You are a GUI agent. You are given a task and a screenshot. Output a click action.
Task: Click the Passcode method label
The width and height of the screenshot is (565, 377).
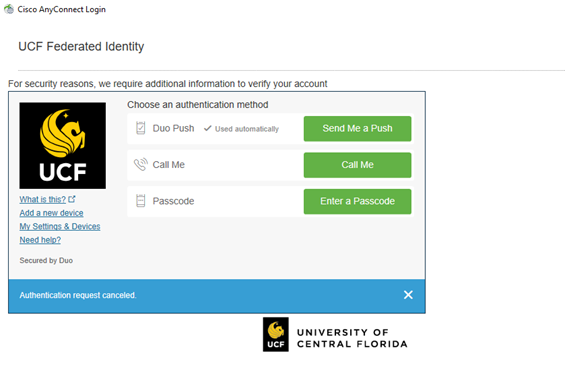(x=173, y=201)
